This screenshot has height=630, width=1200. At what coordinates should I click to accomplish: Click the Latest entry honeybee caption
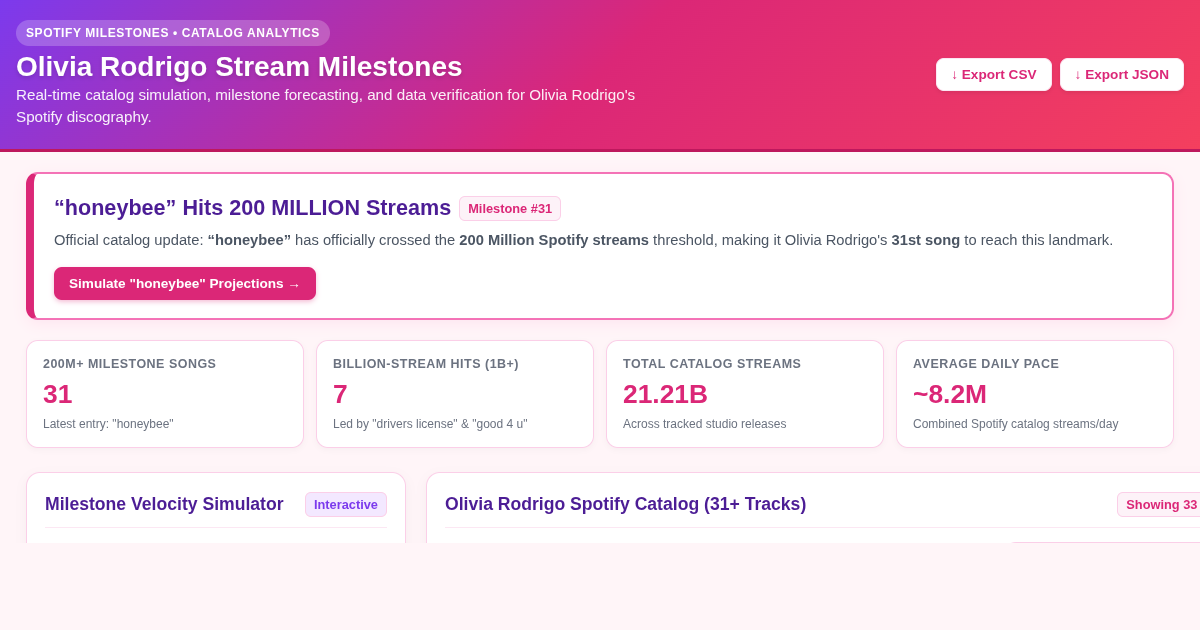point(108,424)
